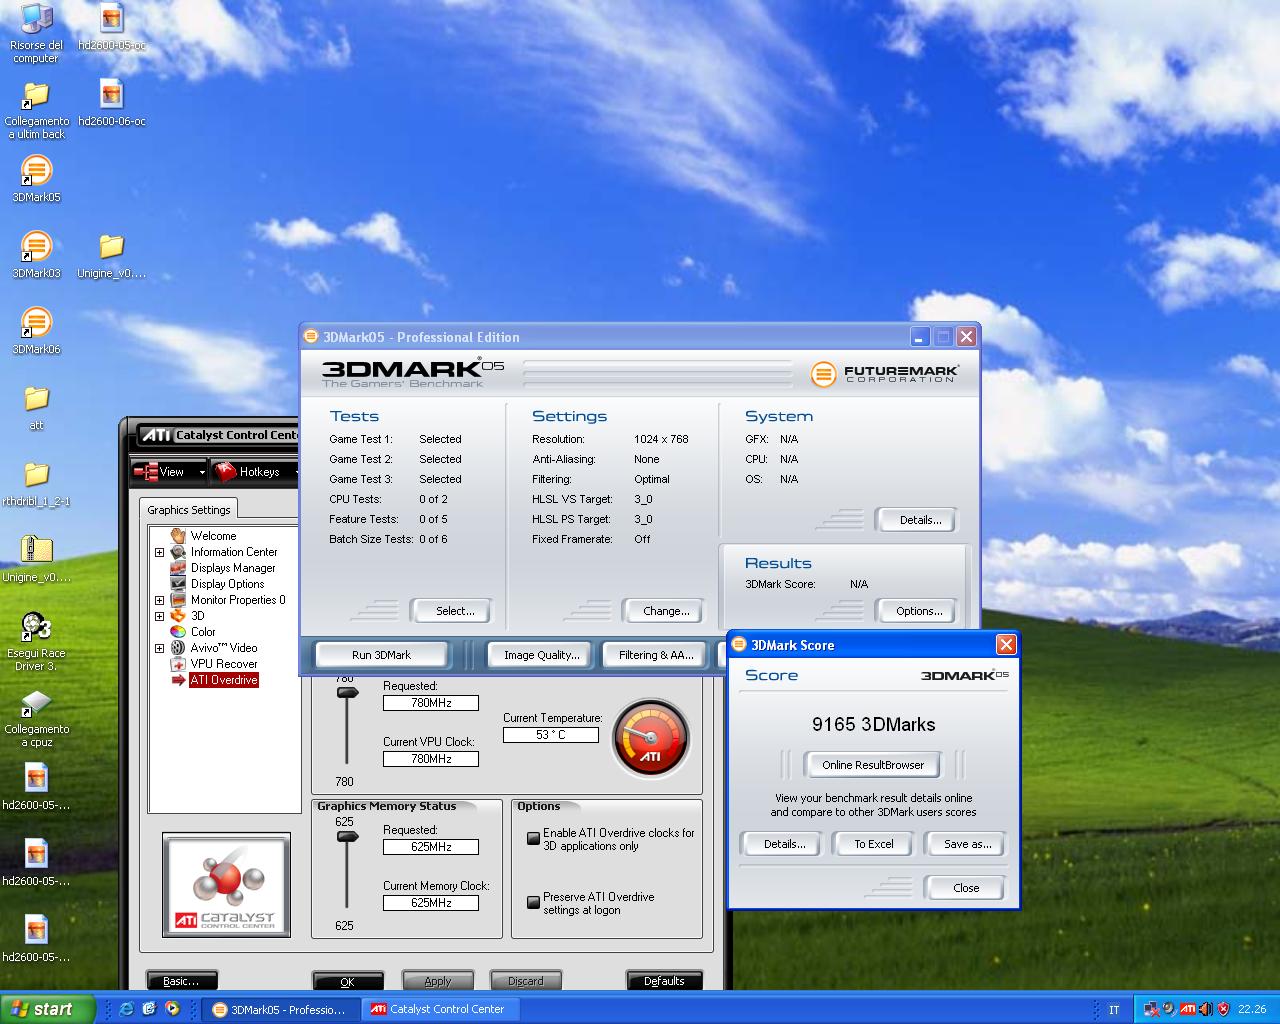The width and height of the screenshot is (1280, 1024).
Task: Select Displays Manager in the tree
Action: [233, 568]
